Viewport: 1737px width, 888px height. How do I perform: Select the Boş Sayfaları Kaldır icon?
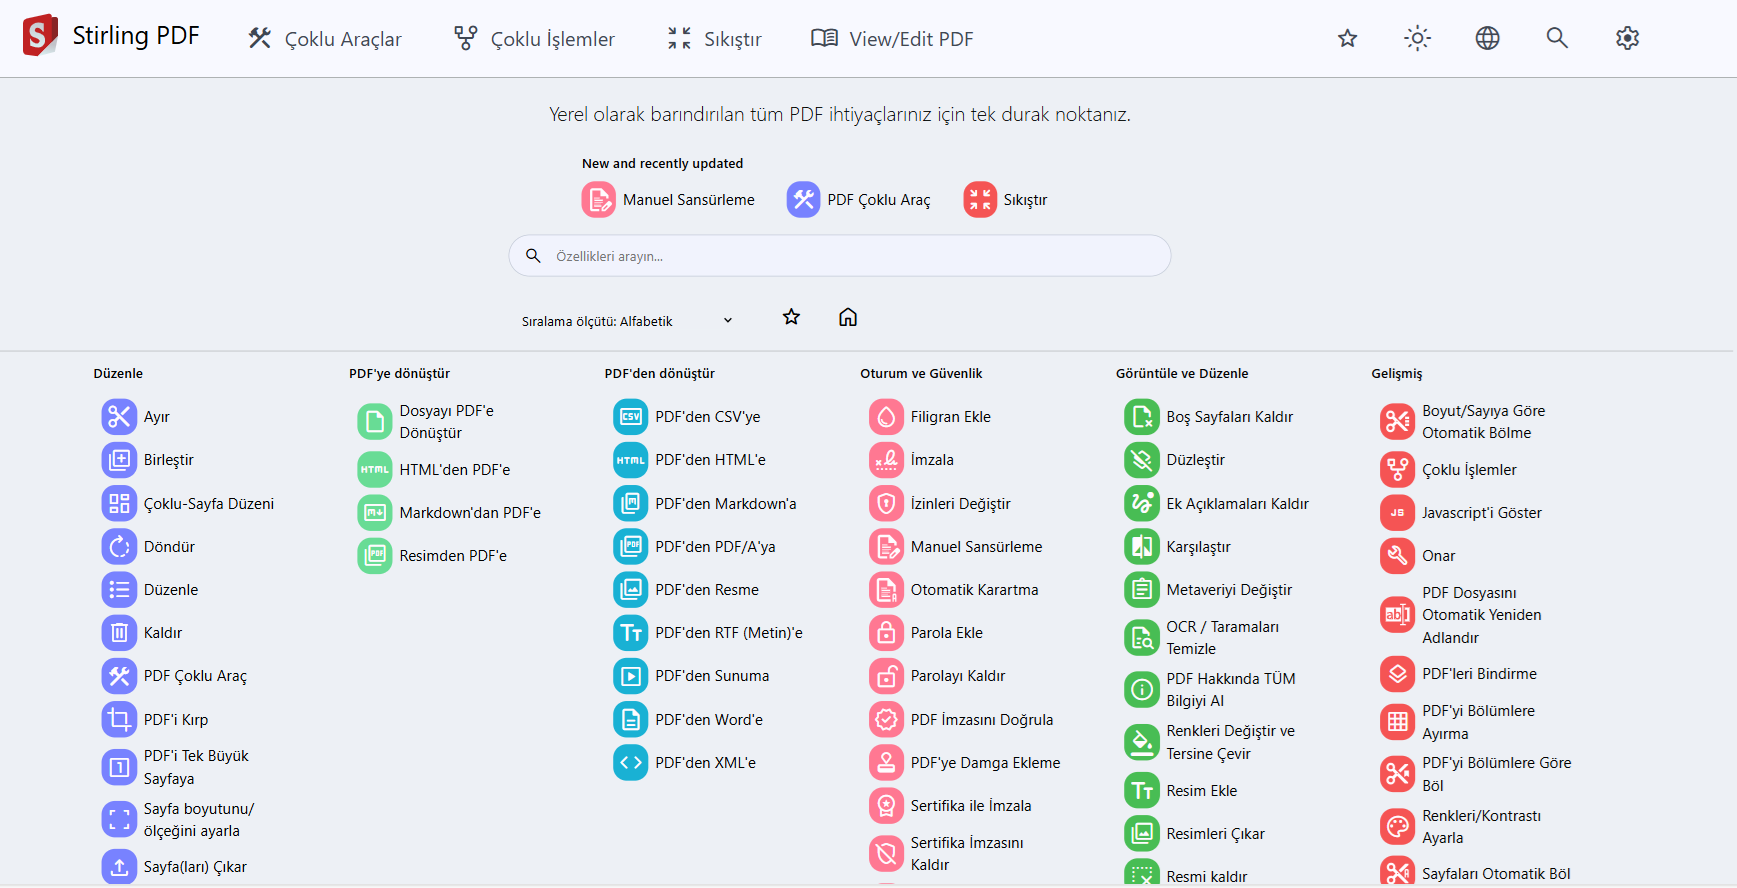pyautogui.click(x=1142, y=417)
